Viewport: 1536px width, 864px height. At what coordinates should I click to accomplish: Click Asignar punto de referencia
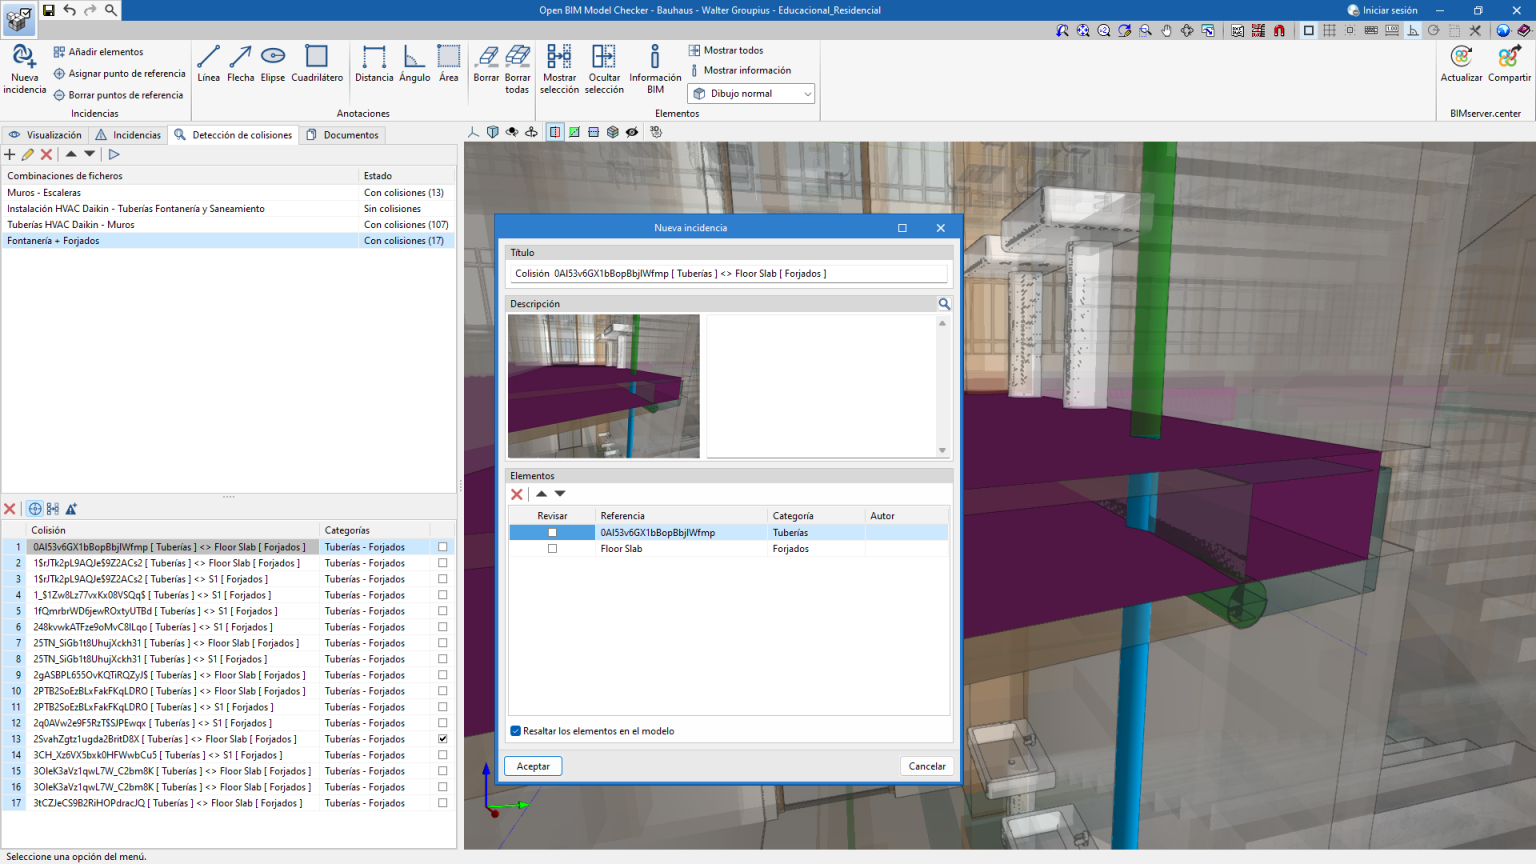click(119, 74)
